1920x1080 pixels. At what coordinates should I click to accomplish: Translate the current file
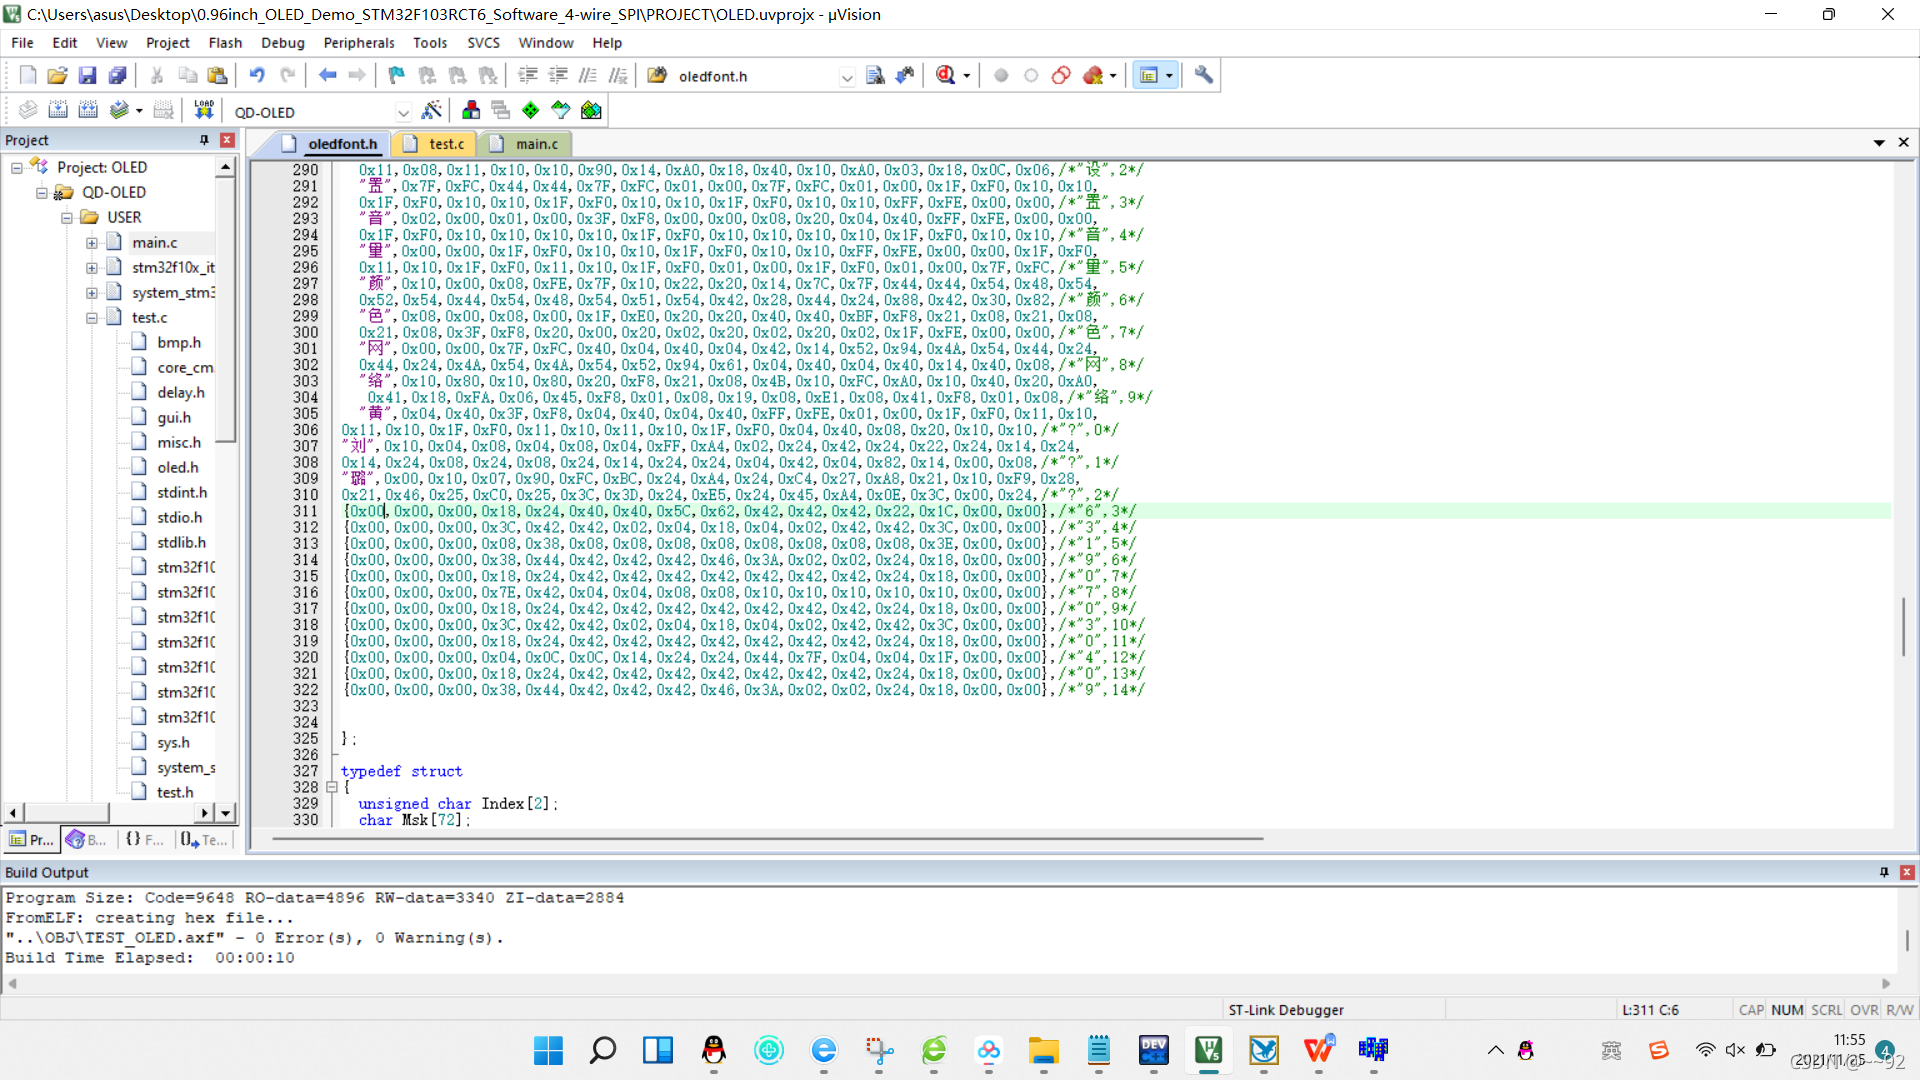(x=28, y=111)
